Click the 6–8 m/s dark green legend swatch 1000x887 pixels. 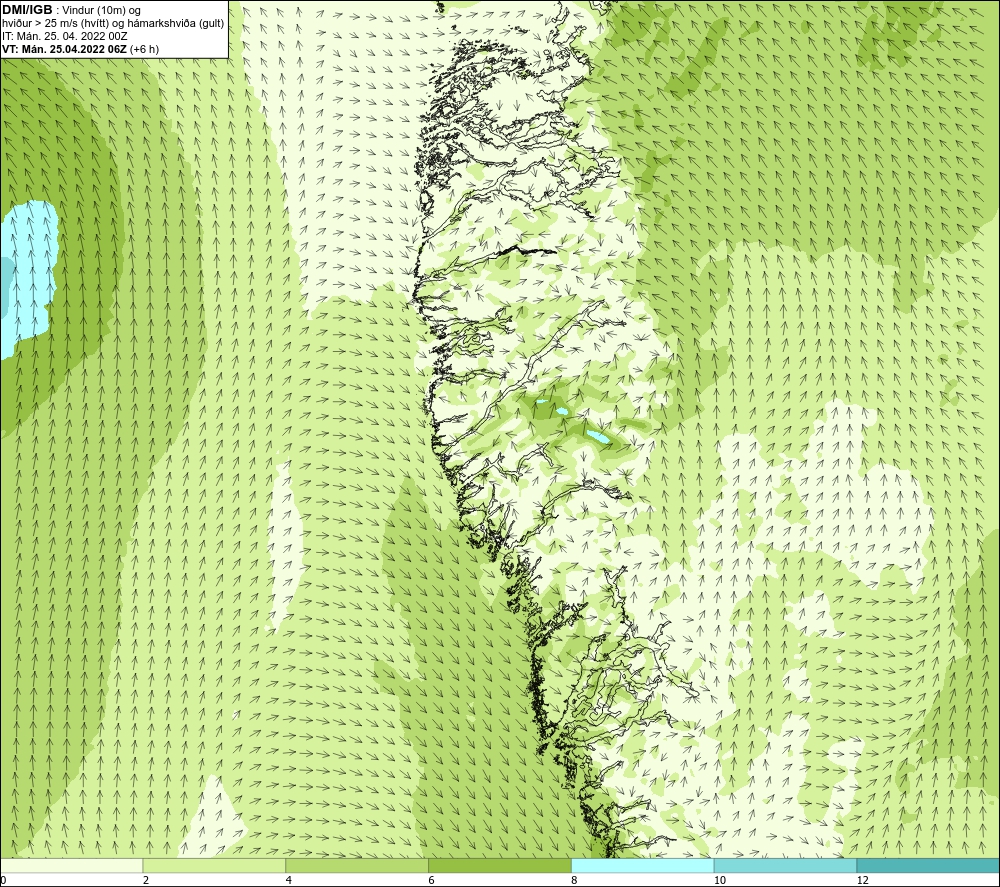(500, 865)
